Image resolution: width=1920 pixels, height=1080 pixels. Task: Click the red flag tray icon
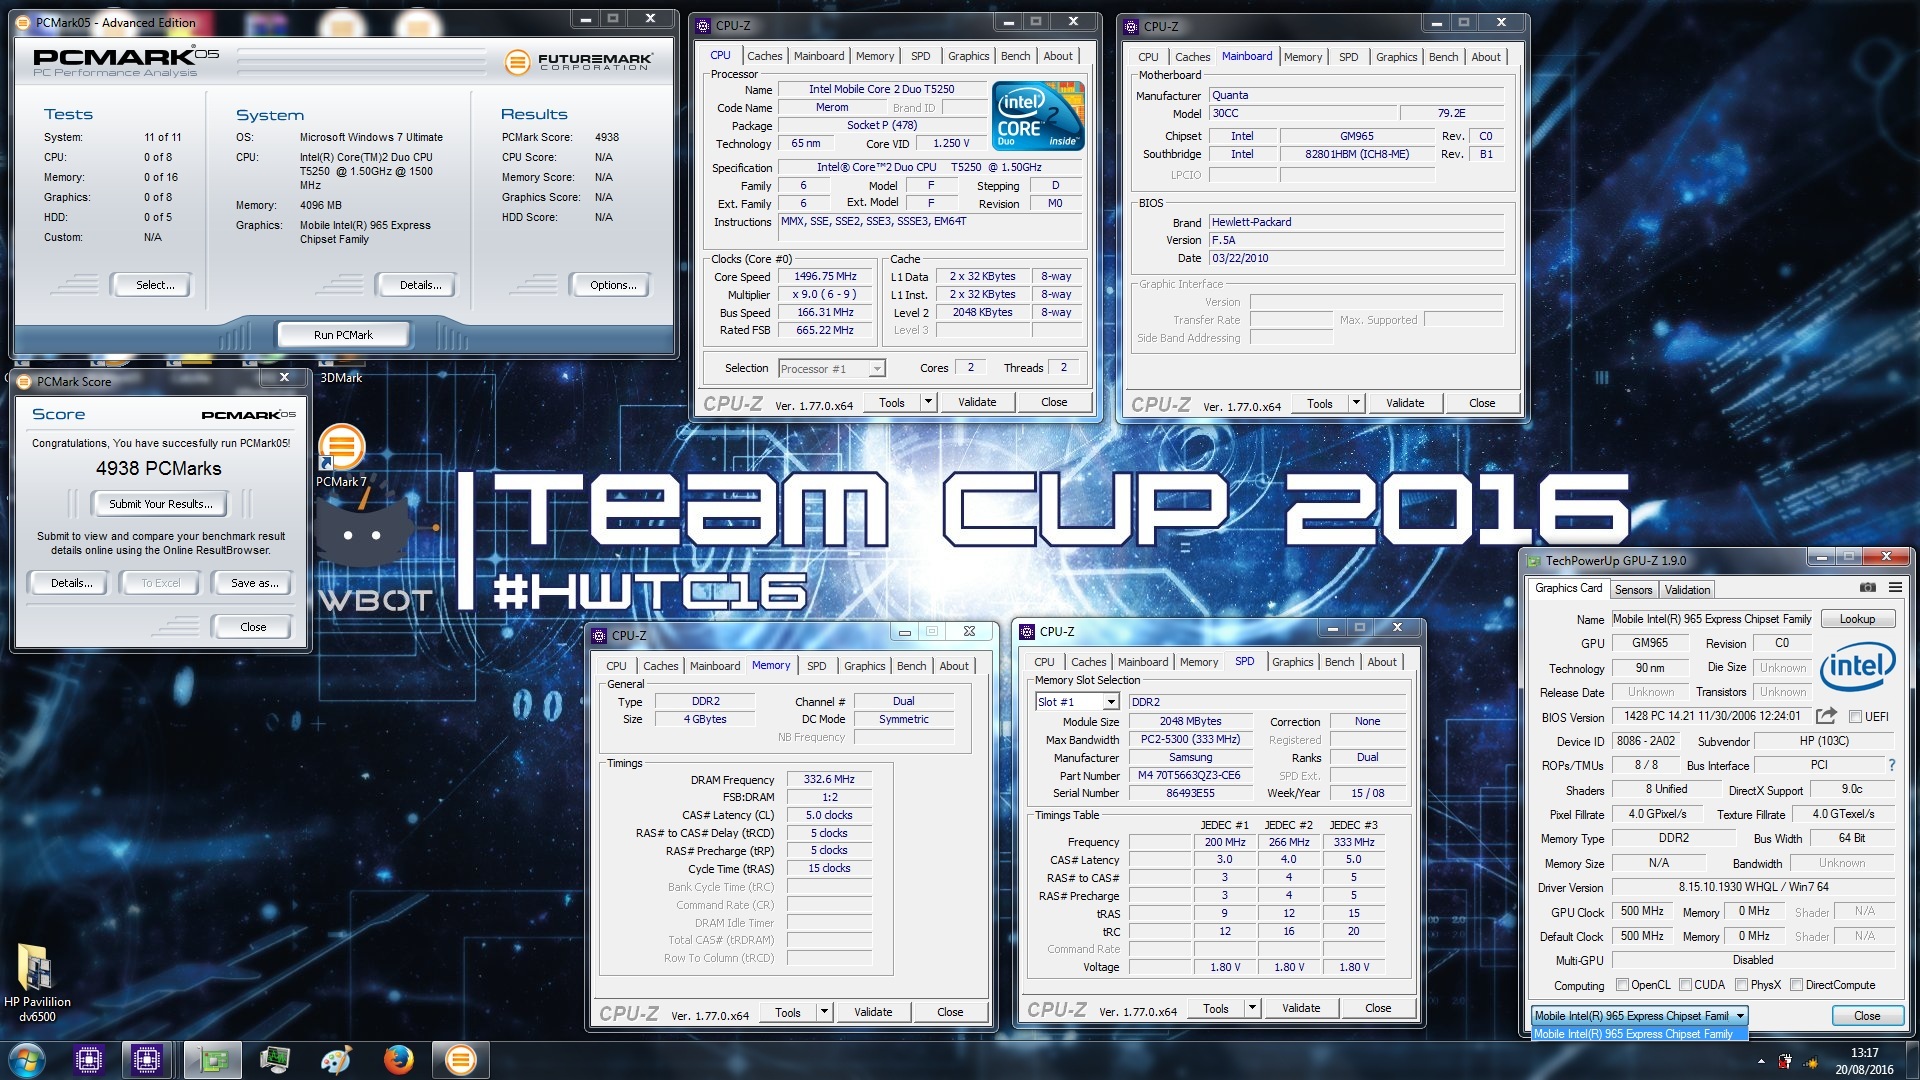click(x=1786, y=1060)
